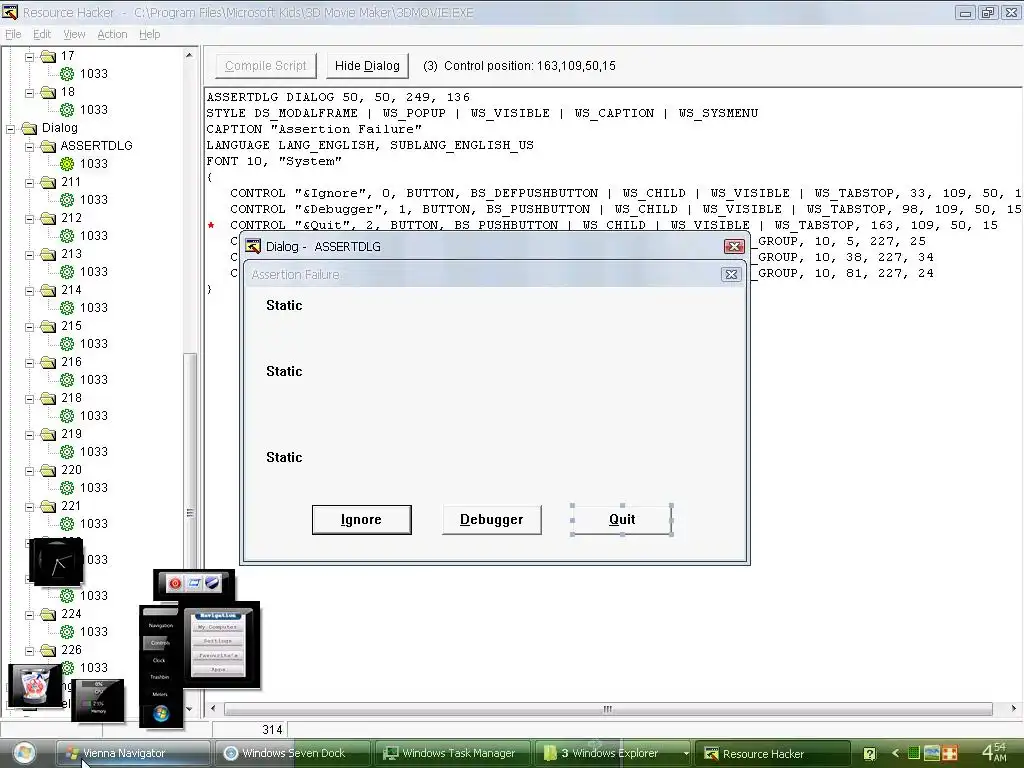Close the Dialog - ASSERTDLG preview window
Screen dimensions: 1024x768
734,246
